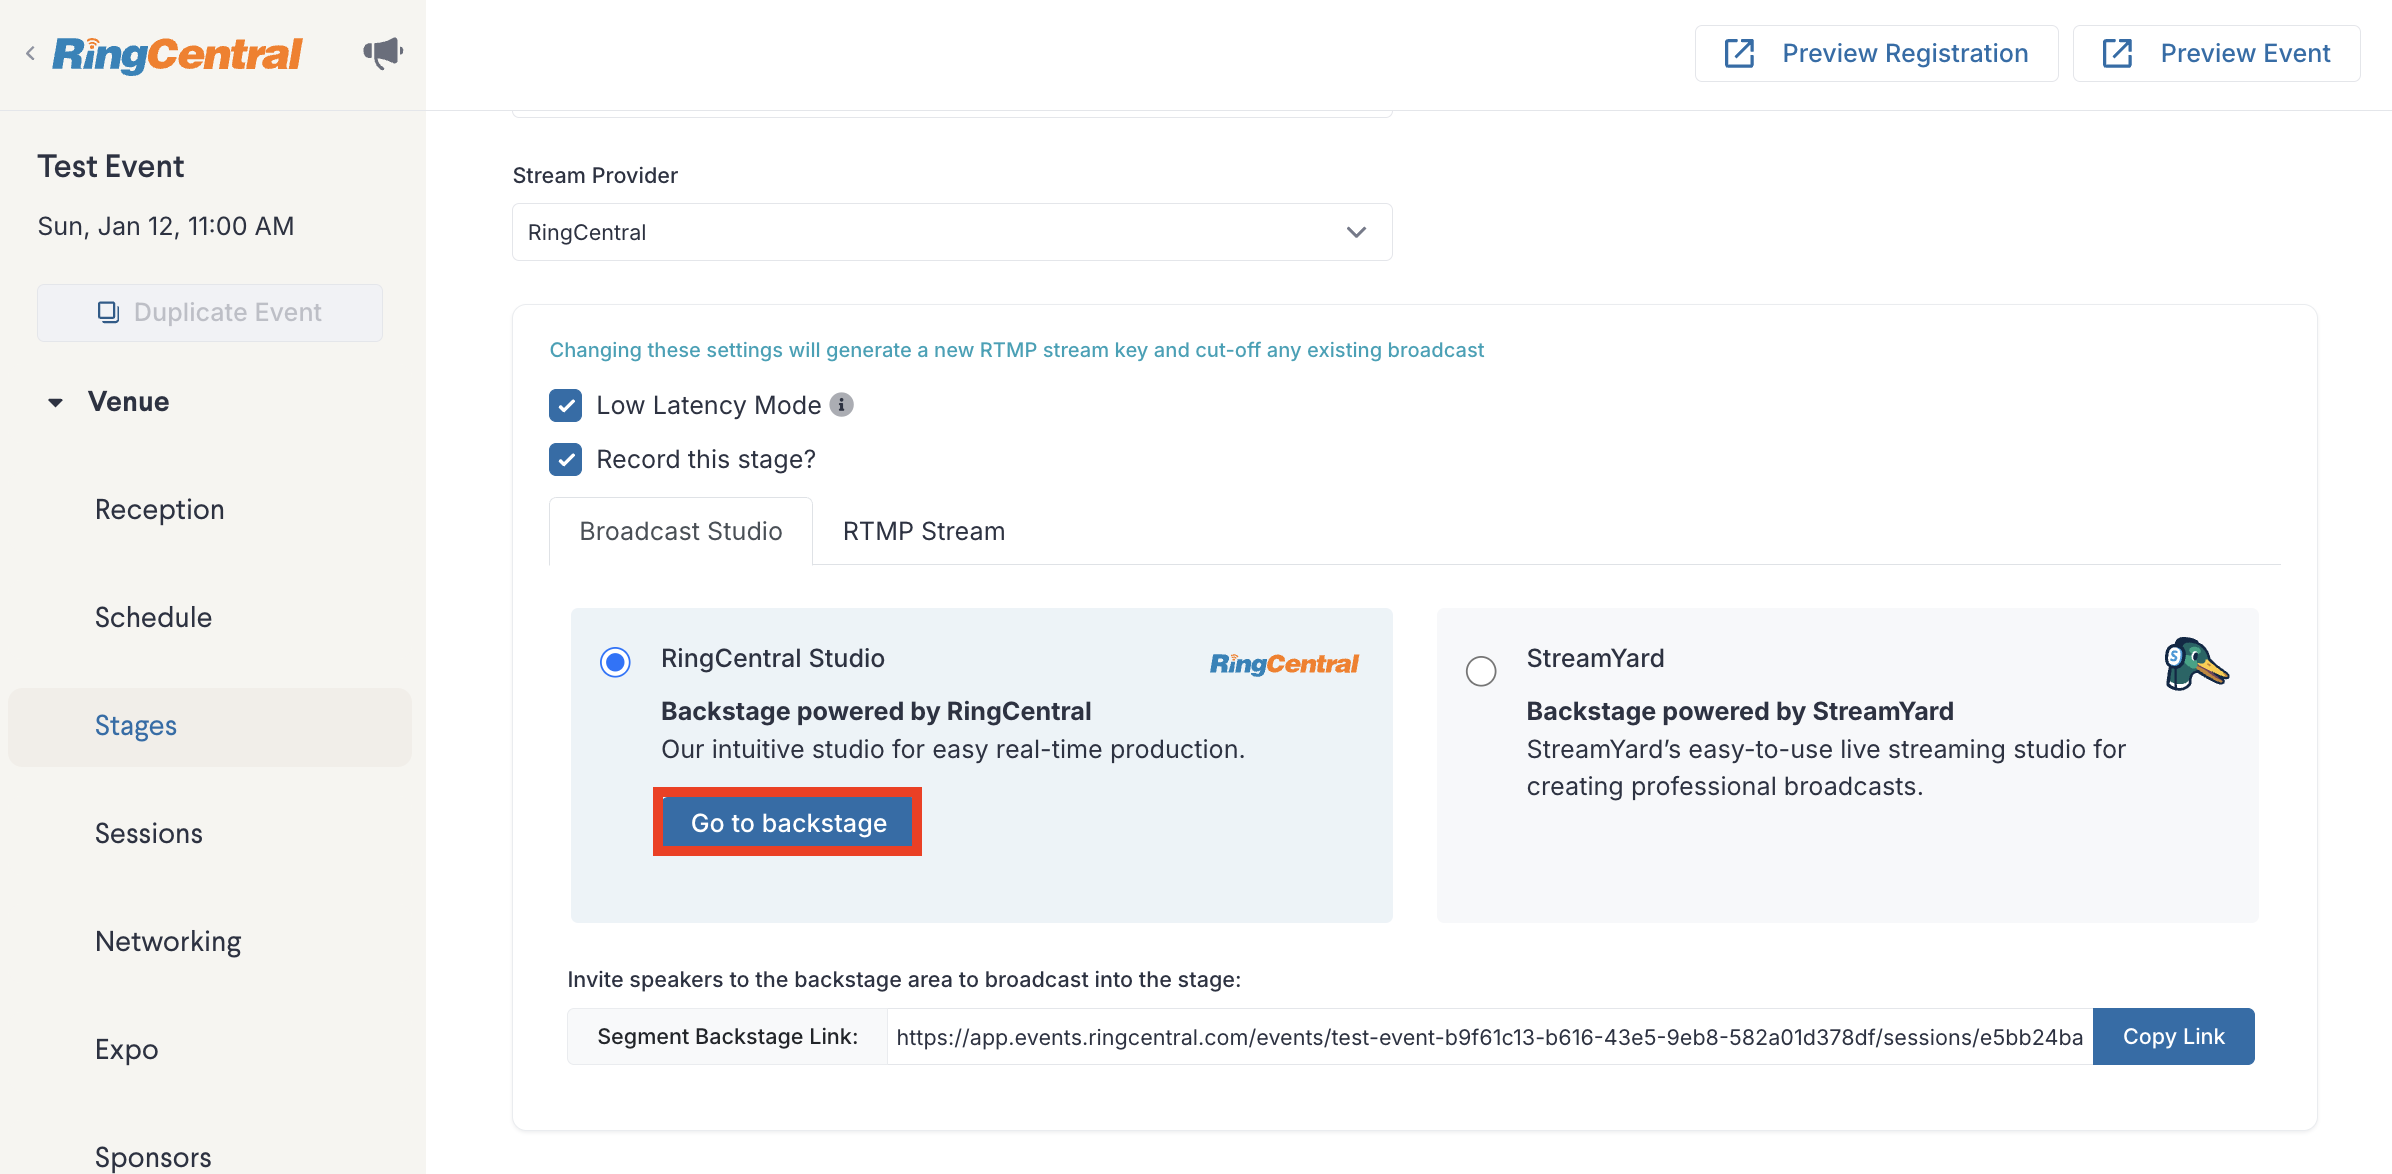Select the StreamYard radio button
Screen dimensions: 2392x1174
[1481, 670]
